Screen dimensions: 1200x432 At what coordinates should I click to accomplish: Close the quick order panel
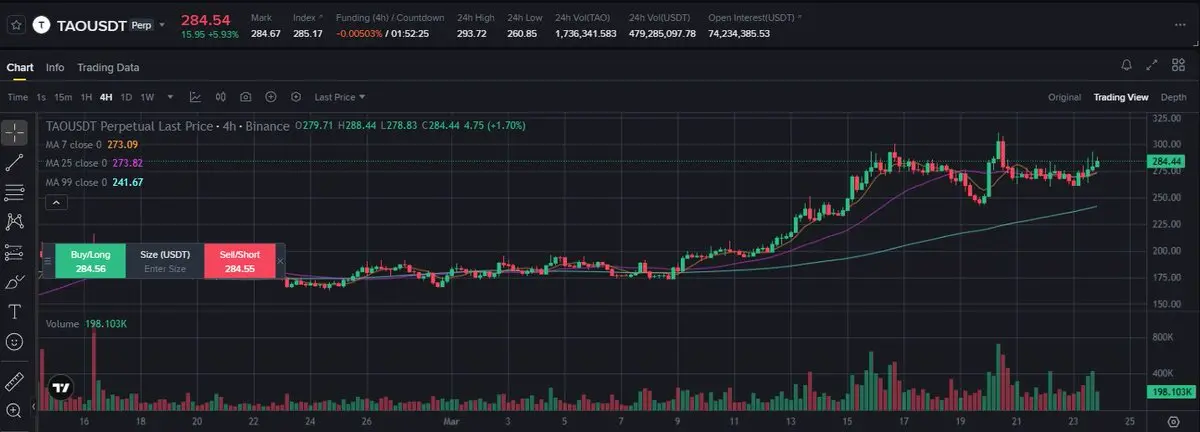[x=280, y=261]
